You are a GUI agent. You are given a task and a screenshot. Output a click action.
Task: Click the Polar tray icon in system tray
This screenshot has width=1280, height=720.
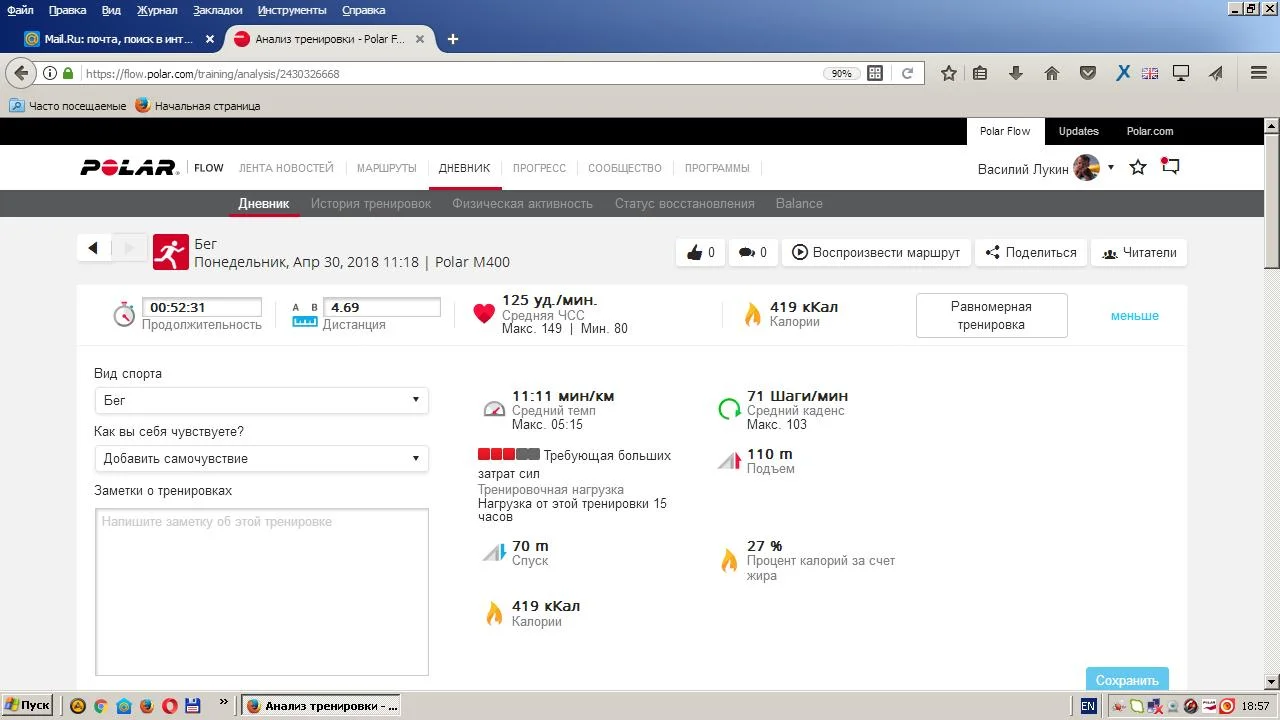click(x=1209, y=706)
